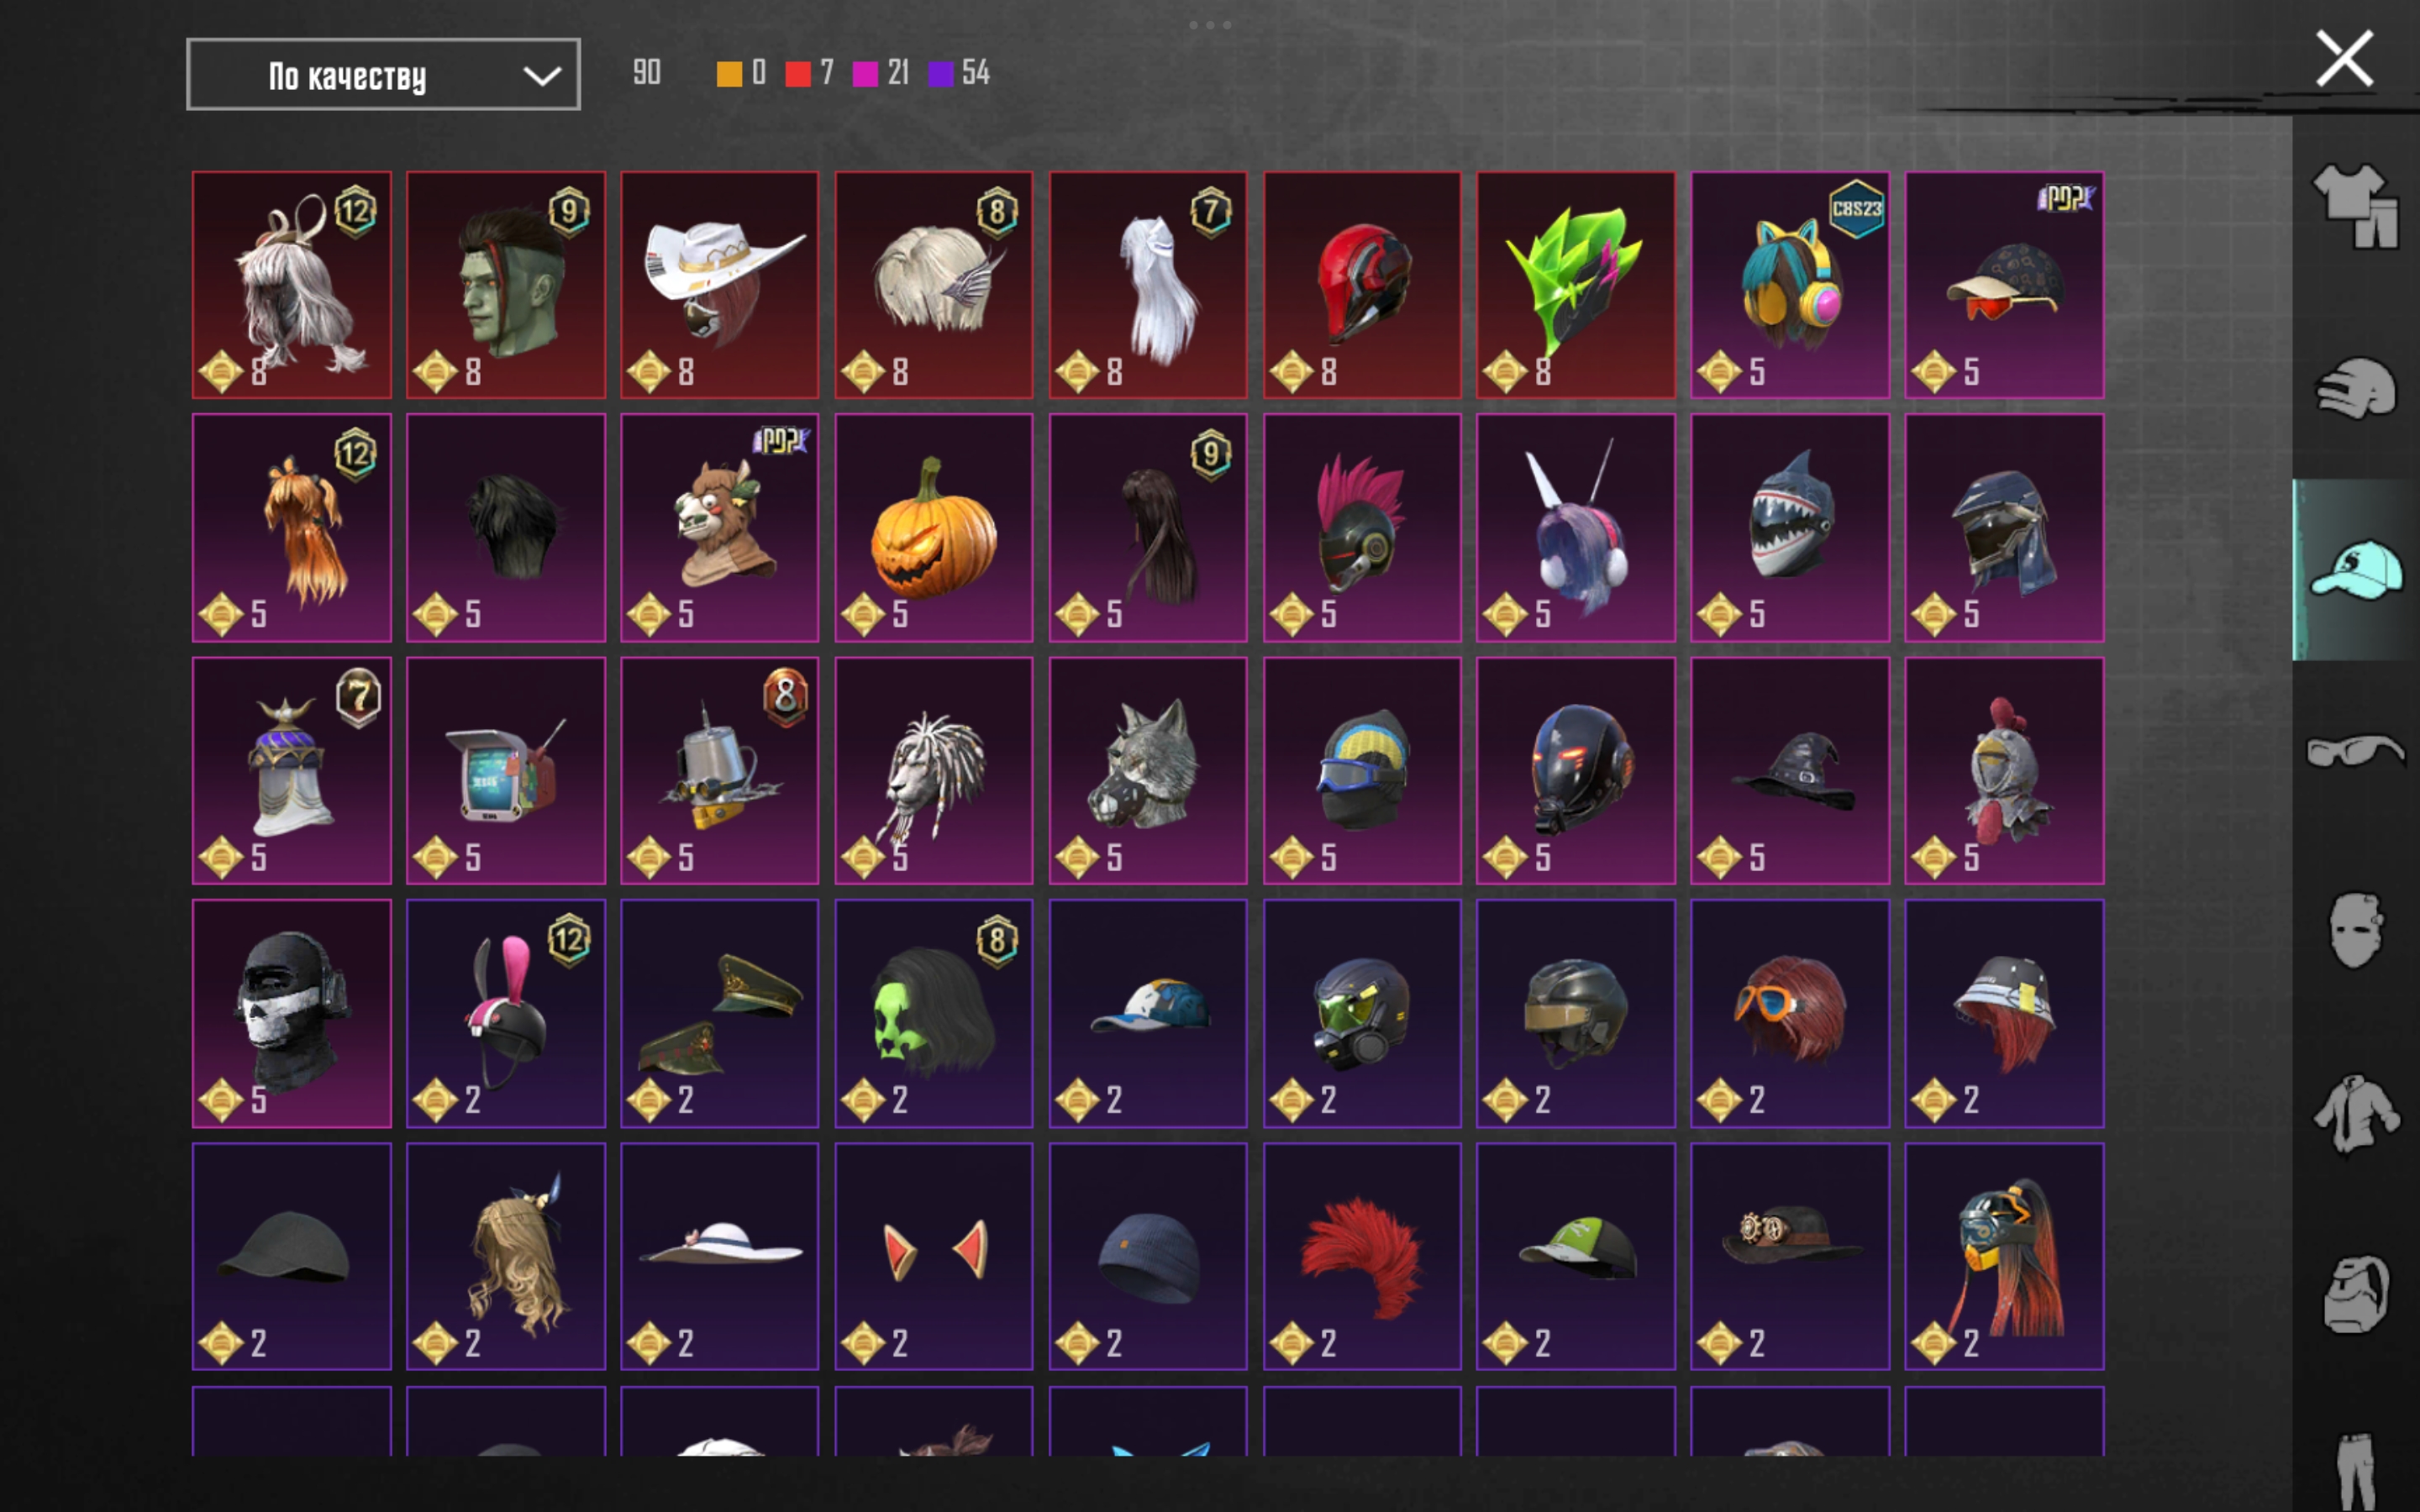Select the shark head helmet item
Screen dimensions: 2420x1512
pos(1789,527)
